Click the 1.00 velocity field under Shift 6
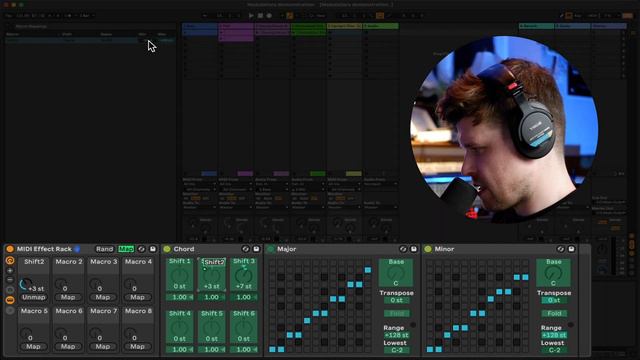 (x=244, y=349)
